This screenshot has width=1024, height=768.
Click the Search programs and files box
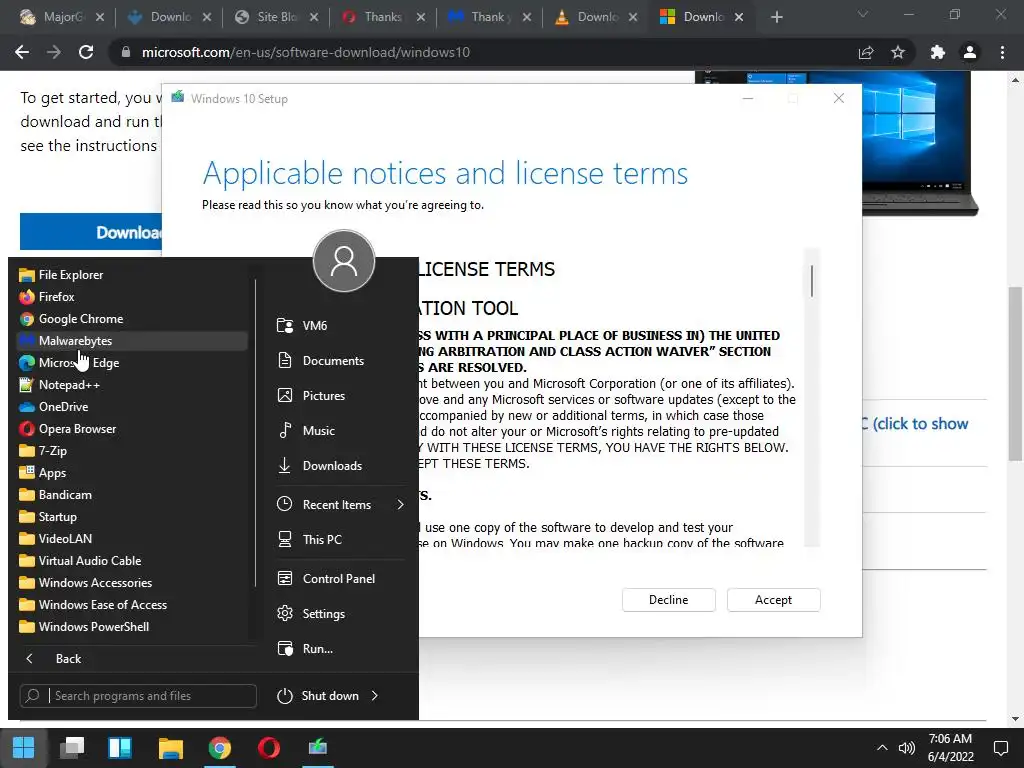[138, 696]
